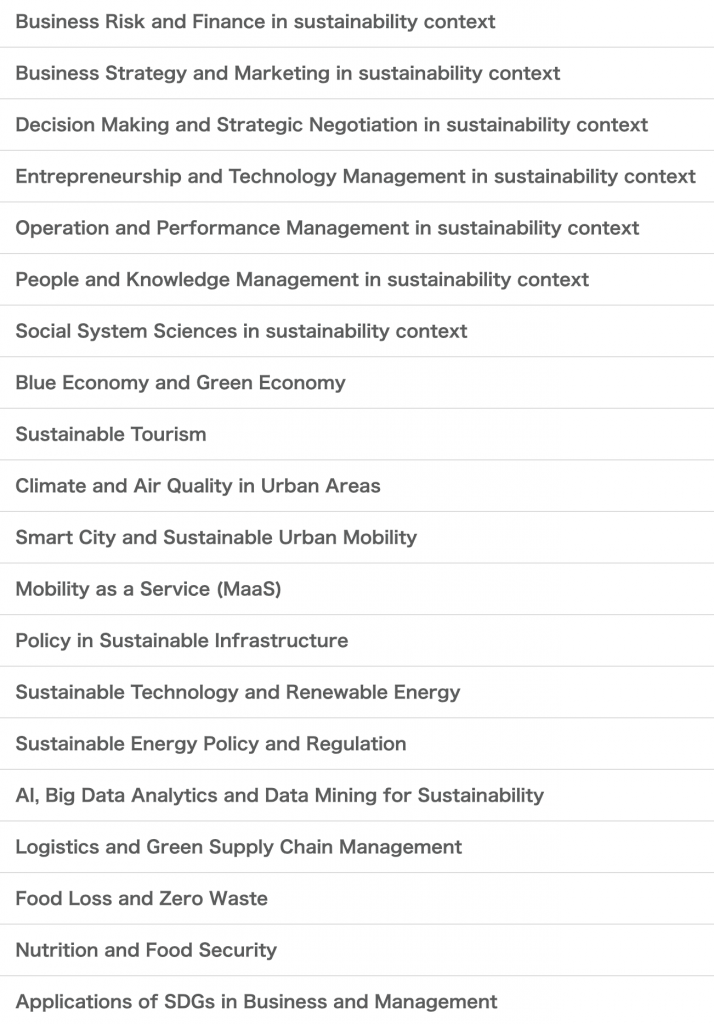714x1024 pixels.
Task: Open Applications of SDGs in Business entry
Action: [357, 1000]
